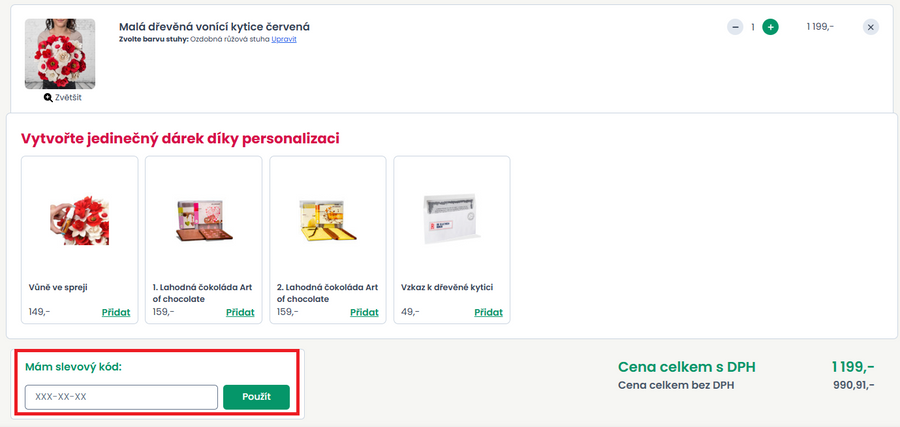Open Vzkaz k dřevěné kytici image
Screen dimensions: 900x427
(x=452, y=218)
